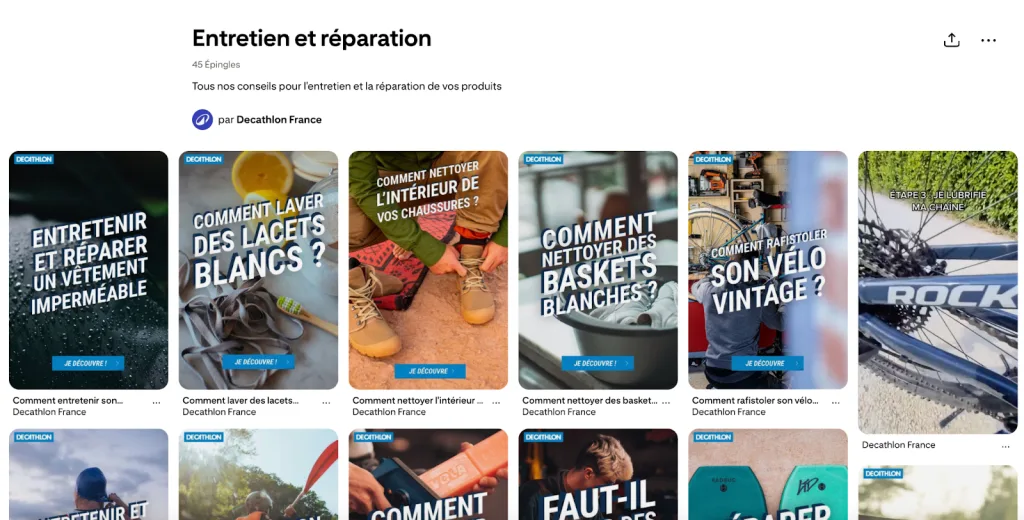
Task: Open more options for the bike chain pin
Action: point(1005,447)
